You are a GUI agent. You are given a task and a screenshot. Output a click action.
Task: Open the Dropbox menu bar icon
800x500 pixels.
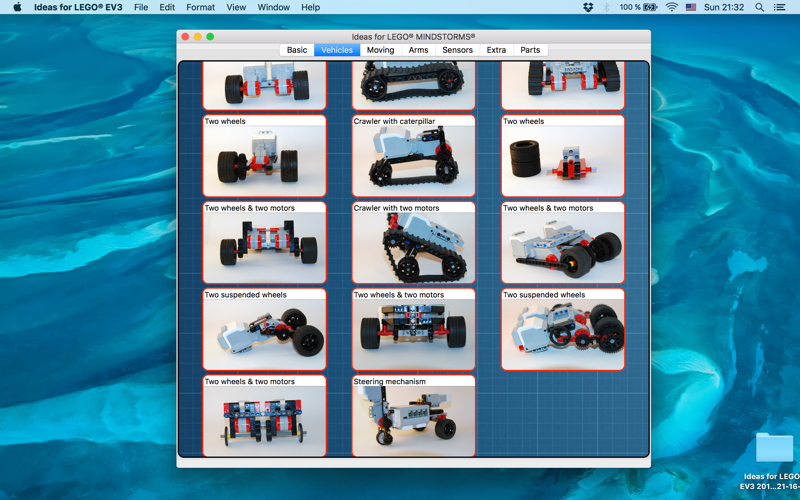pos(588,7)
